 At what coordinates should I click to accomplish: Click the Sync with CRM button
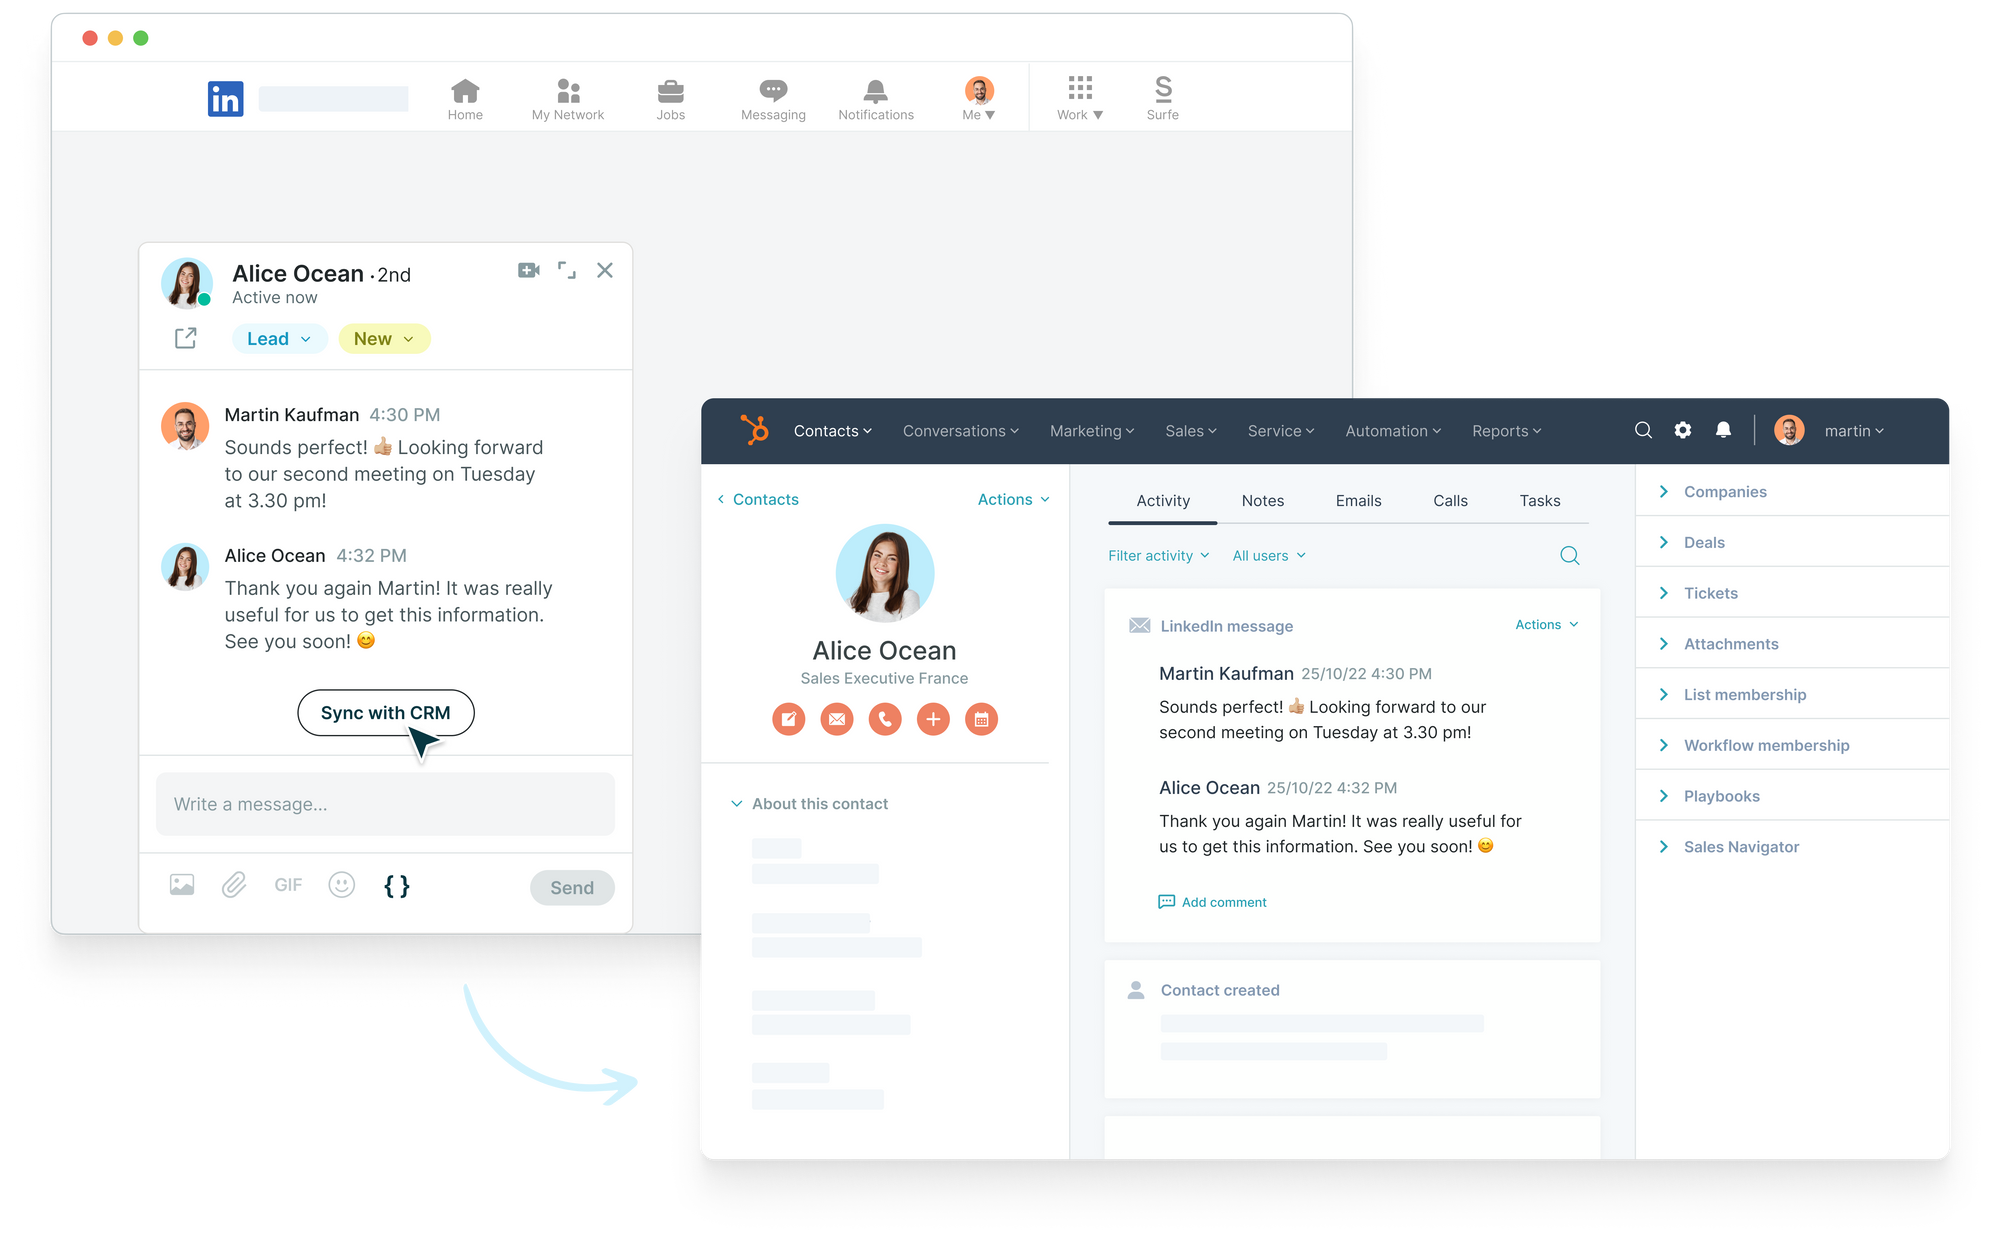click(x=385, y=712)
